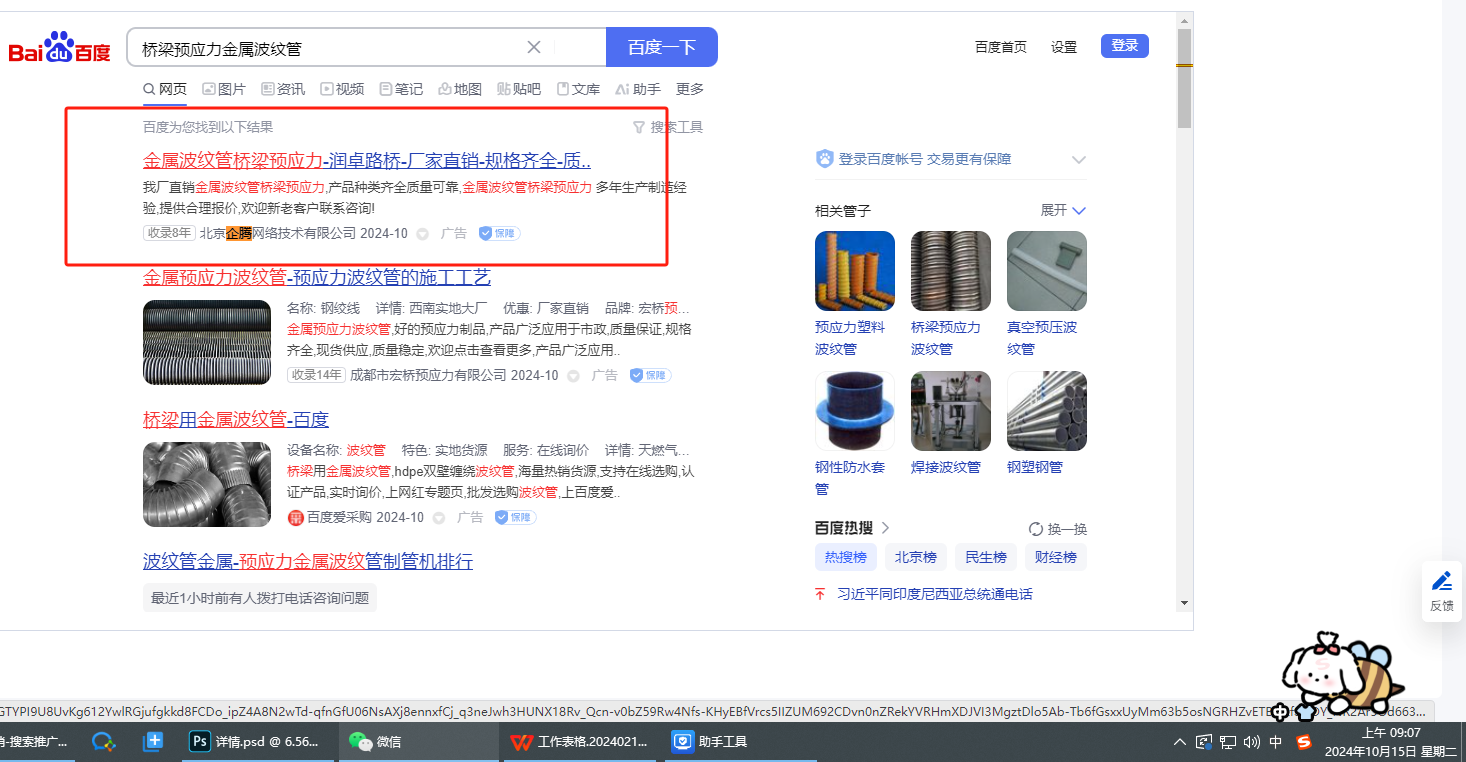Go to the 贴吧 tab

[519, 89]
